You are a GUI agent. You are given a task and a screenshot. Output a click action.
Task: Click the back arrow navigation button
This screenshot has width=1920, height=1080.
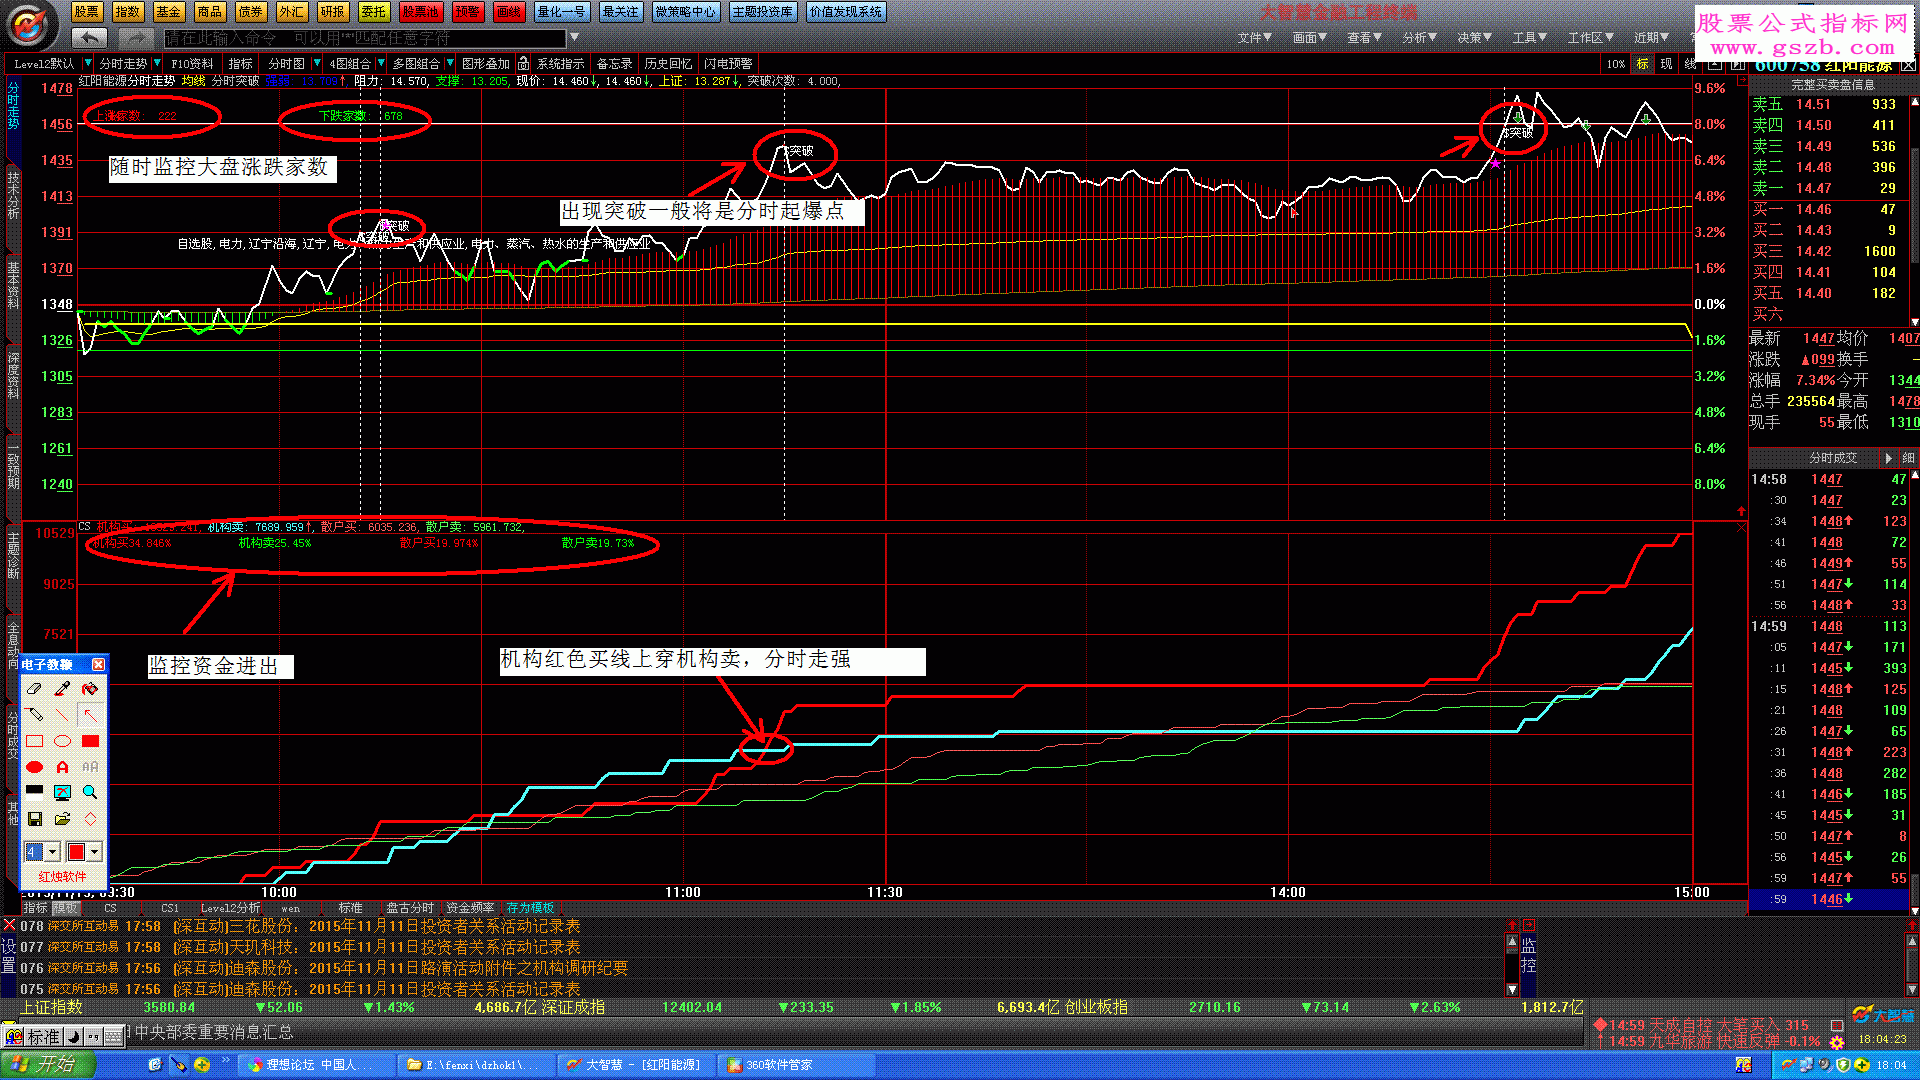[x=89, y=38]
